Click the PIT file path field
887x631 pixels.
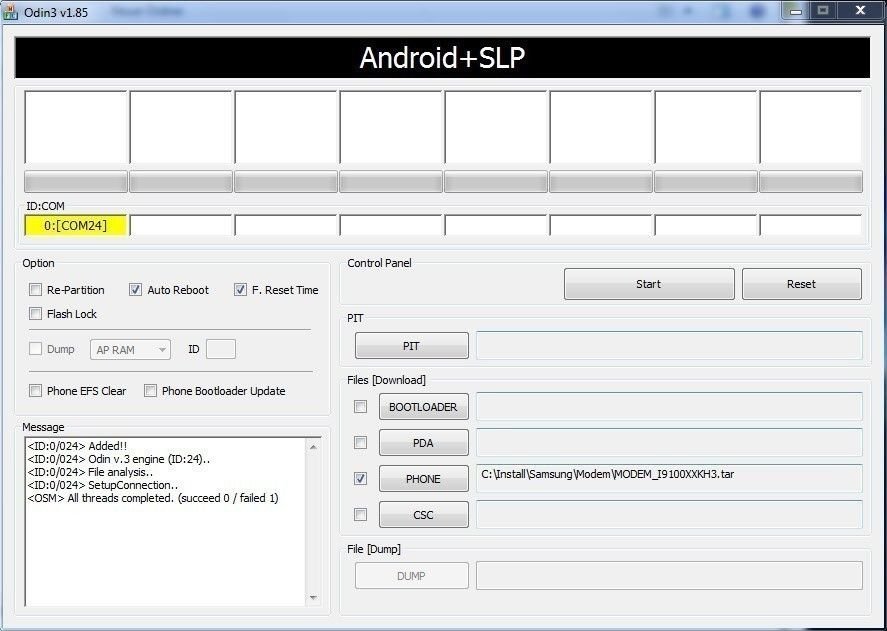coord(669,346)
